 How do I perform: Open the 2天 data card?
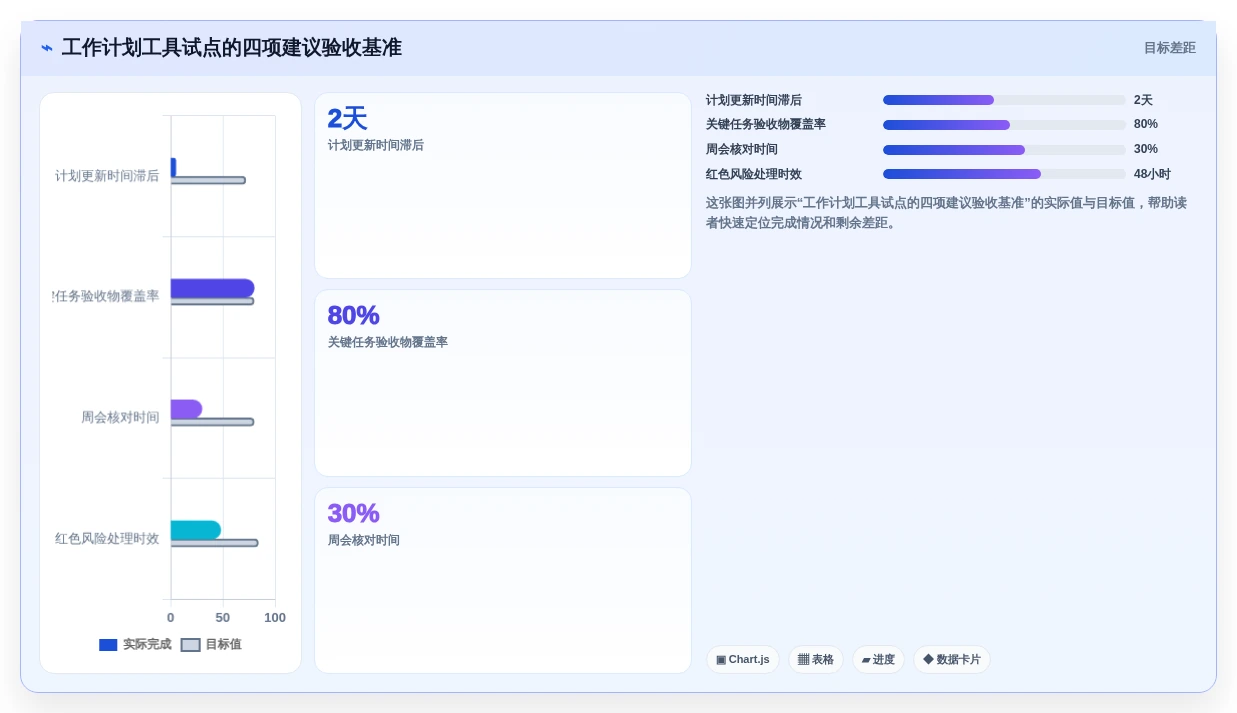[x=503, y=186]
